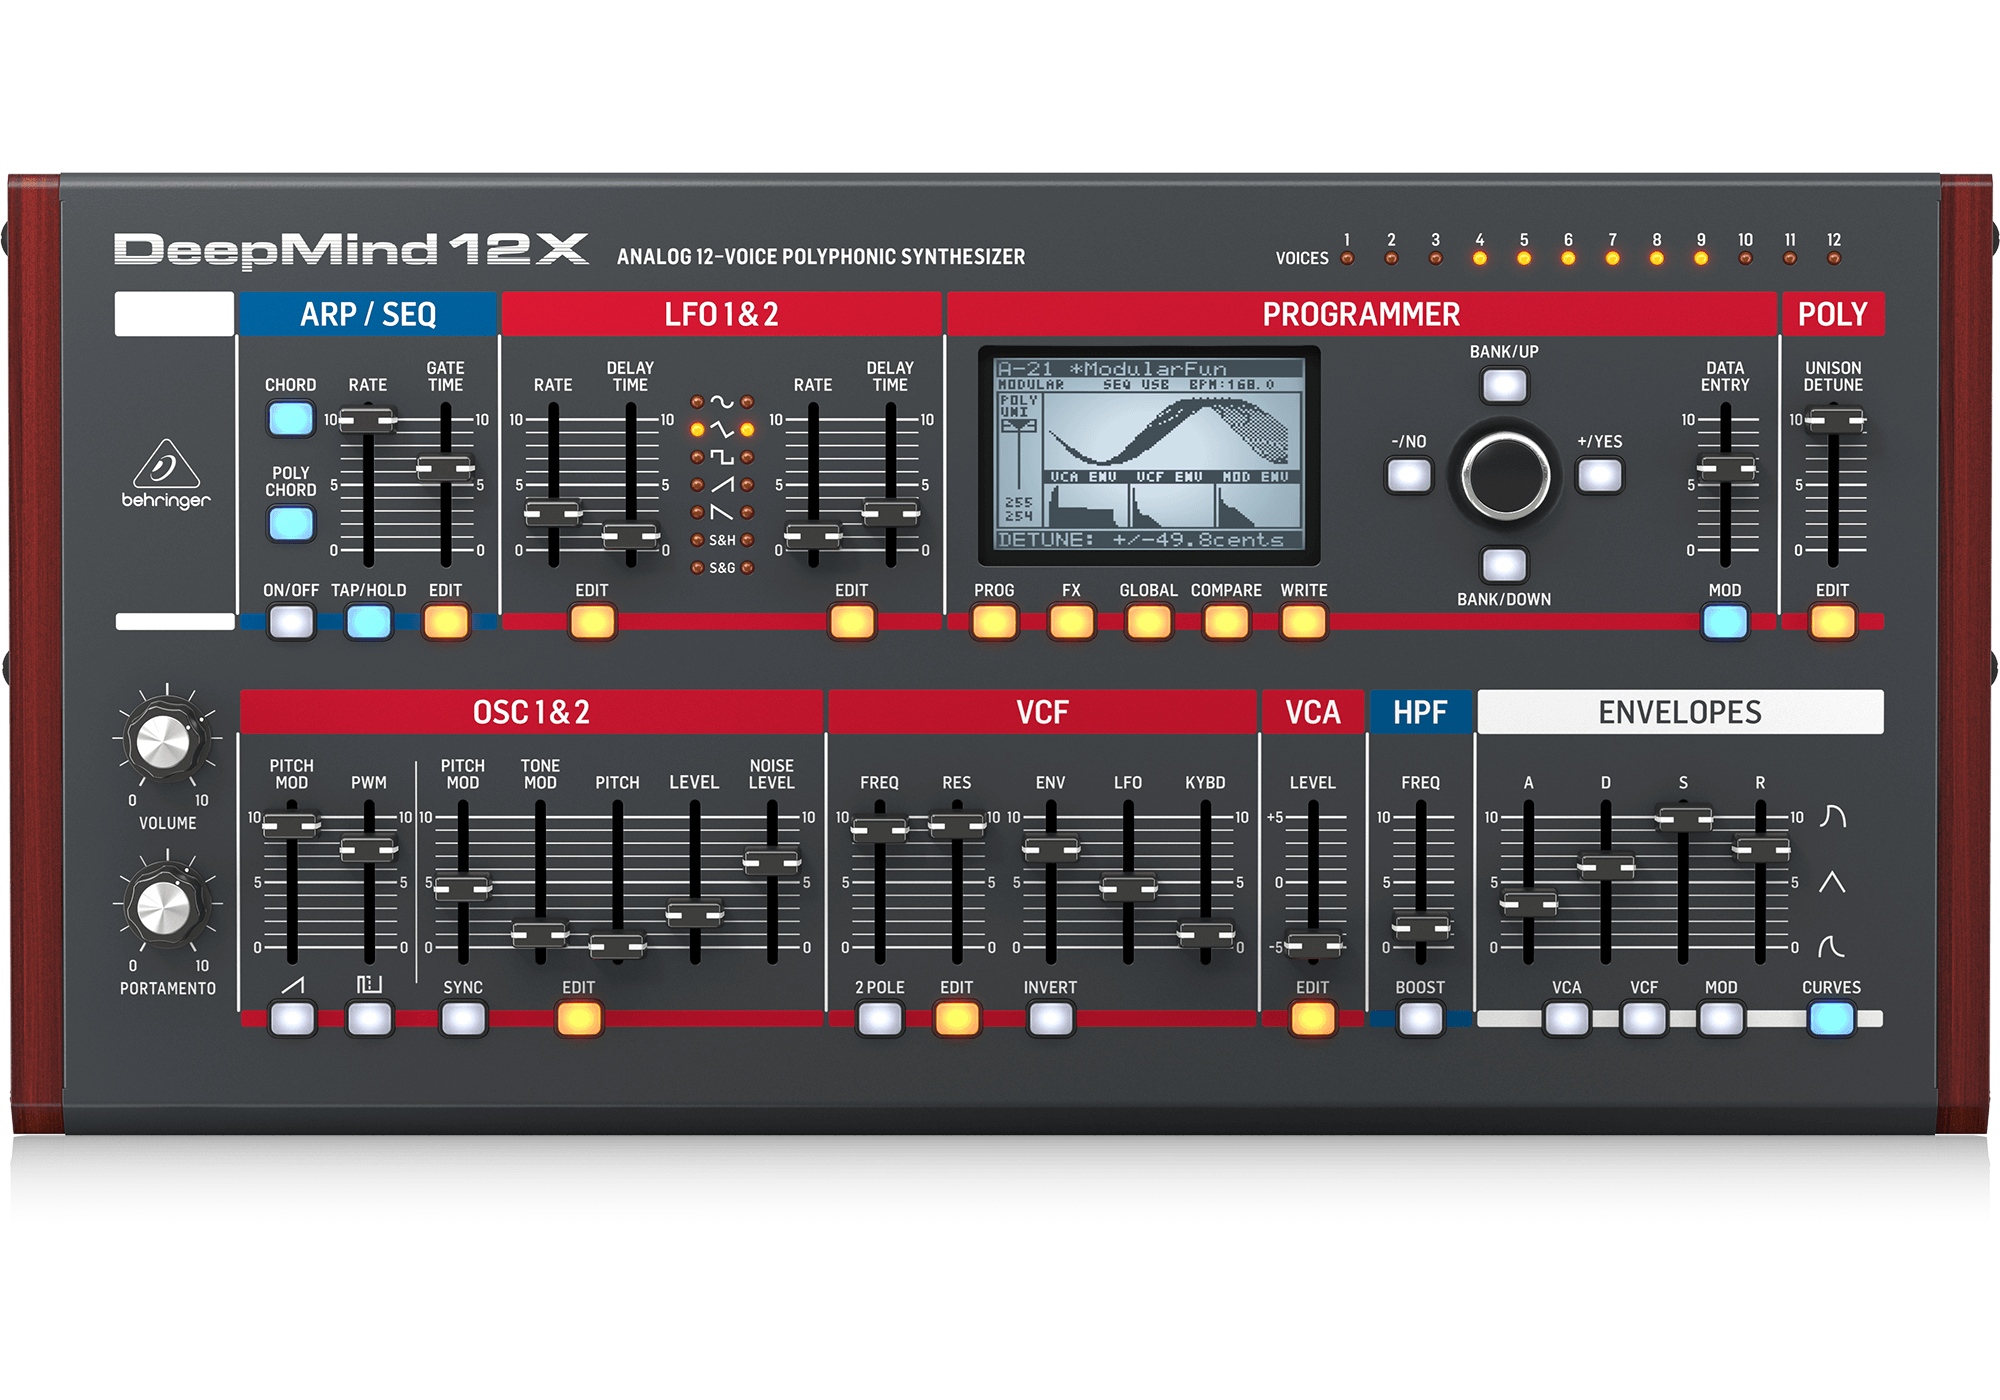The width and height of the screenshot is (2000, 1400).
Task: Click OSC 1&2 EDIT button
Action: [579, 1019]
